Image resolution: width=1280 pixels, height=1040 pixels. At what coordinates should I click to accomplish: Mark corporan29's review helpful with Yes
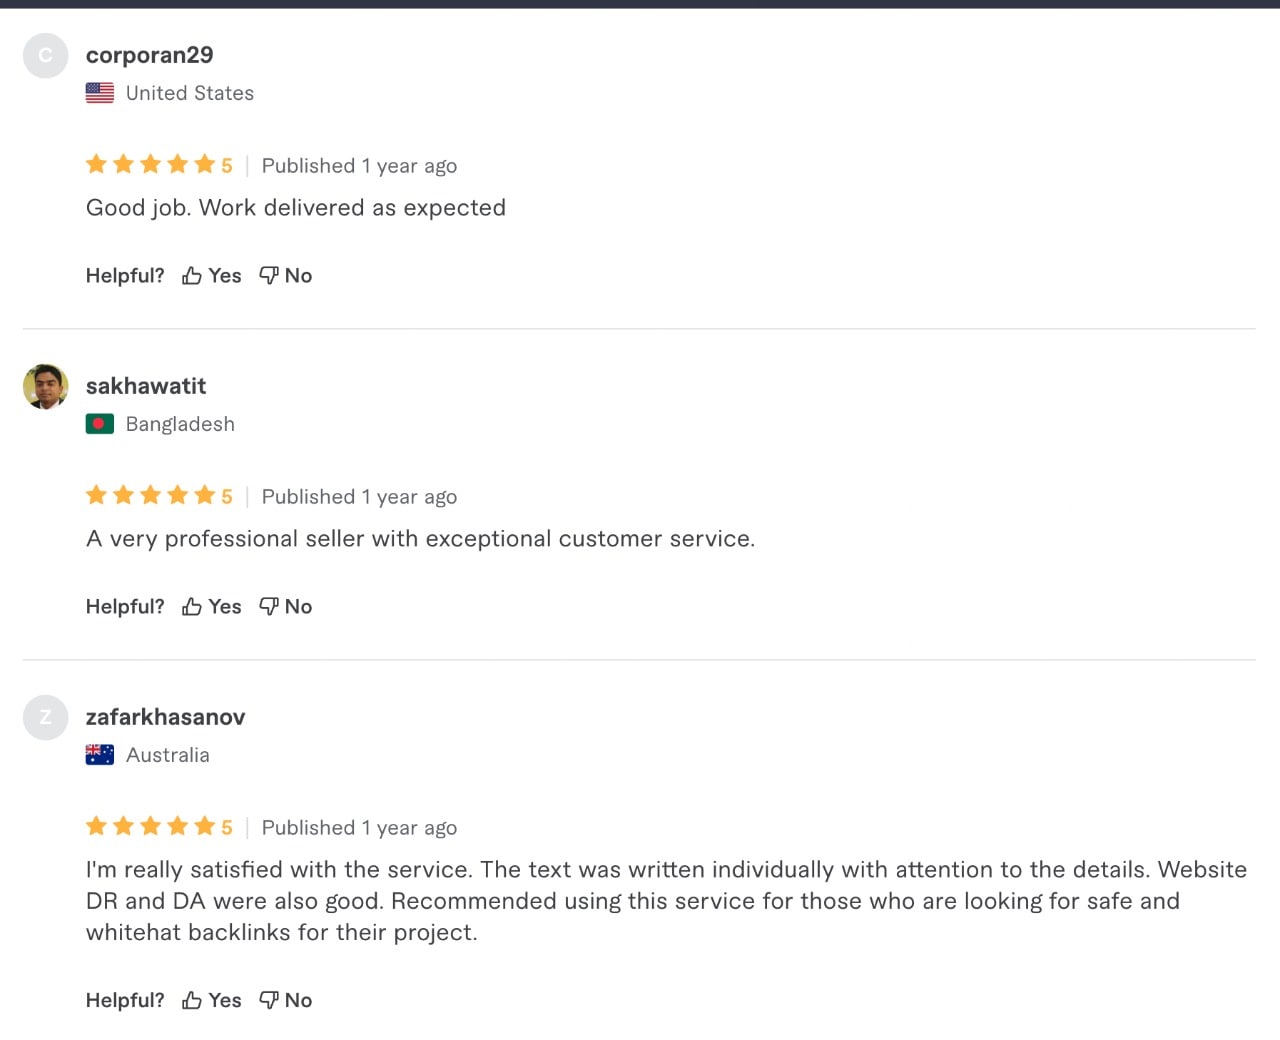click(x=212, y=276)
